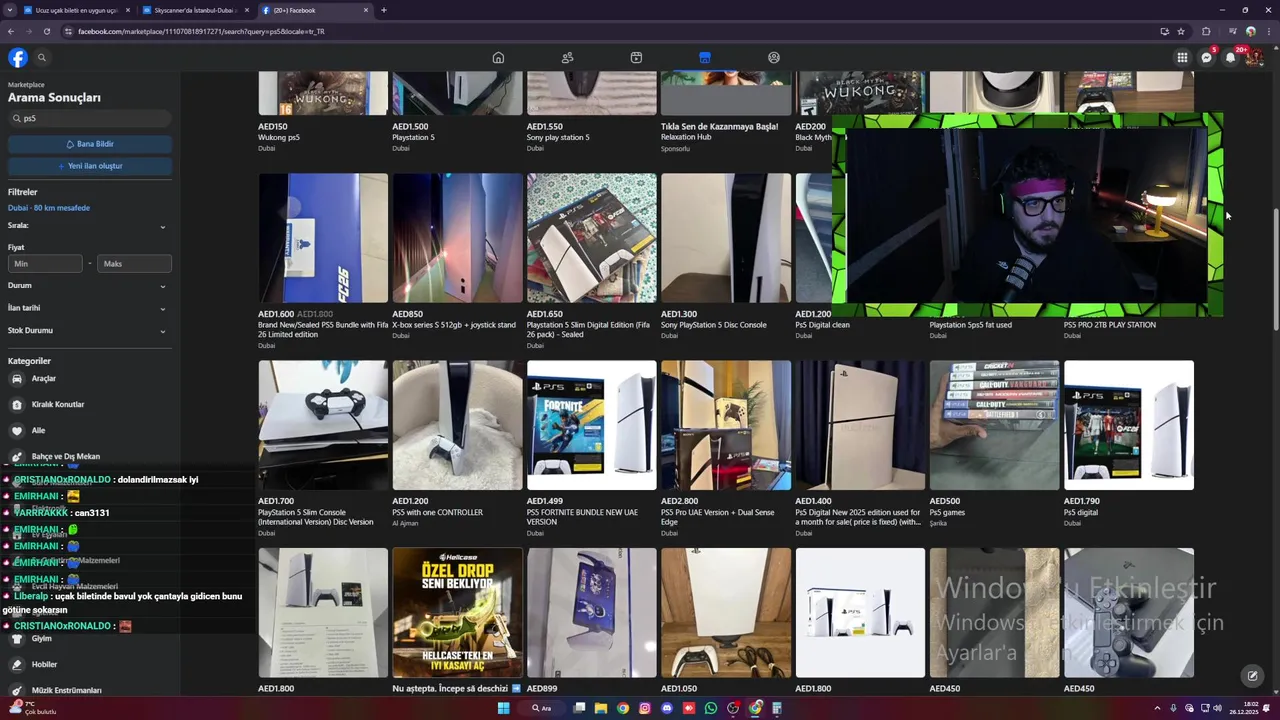Expand the Sırala sort dropdown
Viewport: 1280px width, 720px height.
[88, 226]
